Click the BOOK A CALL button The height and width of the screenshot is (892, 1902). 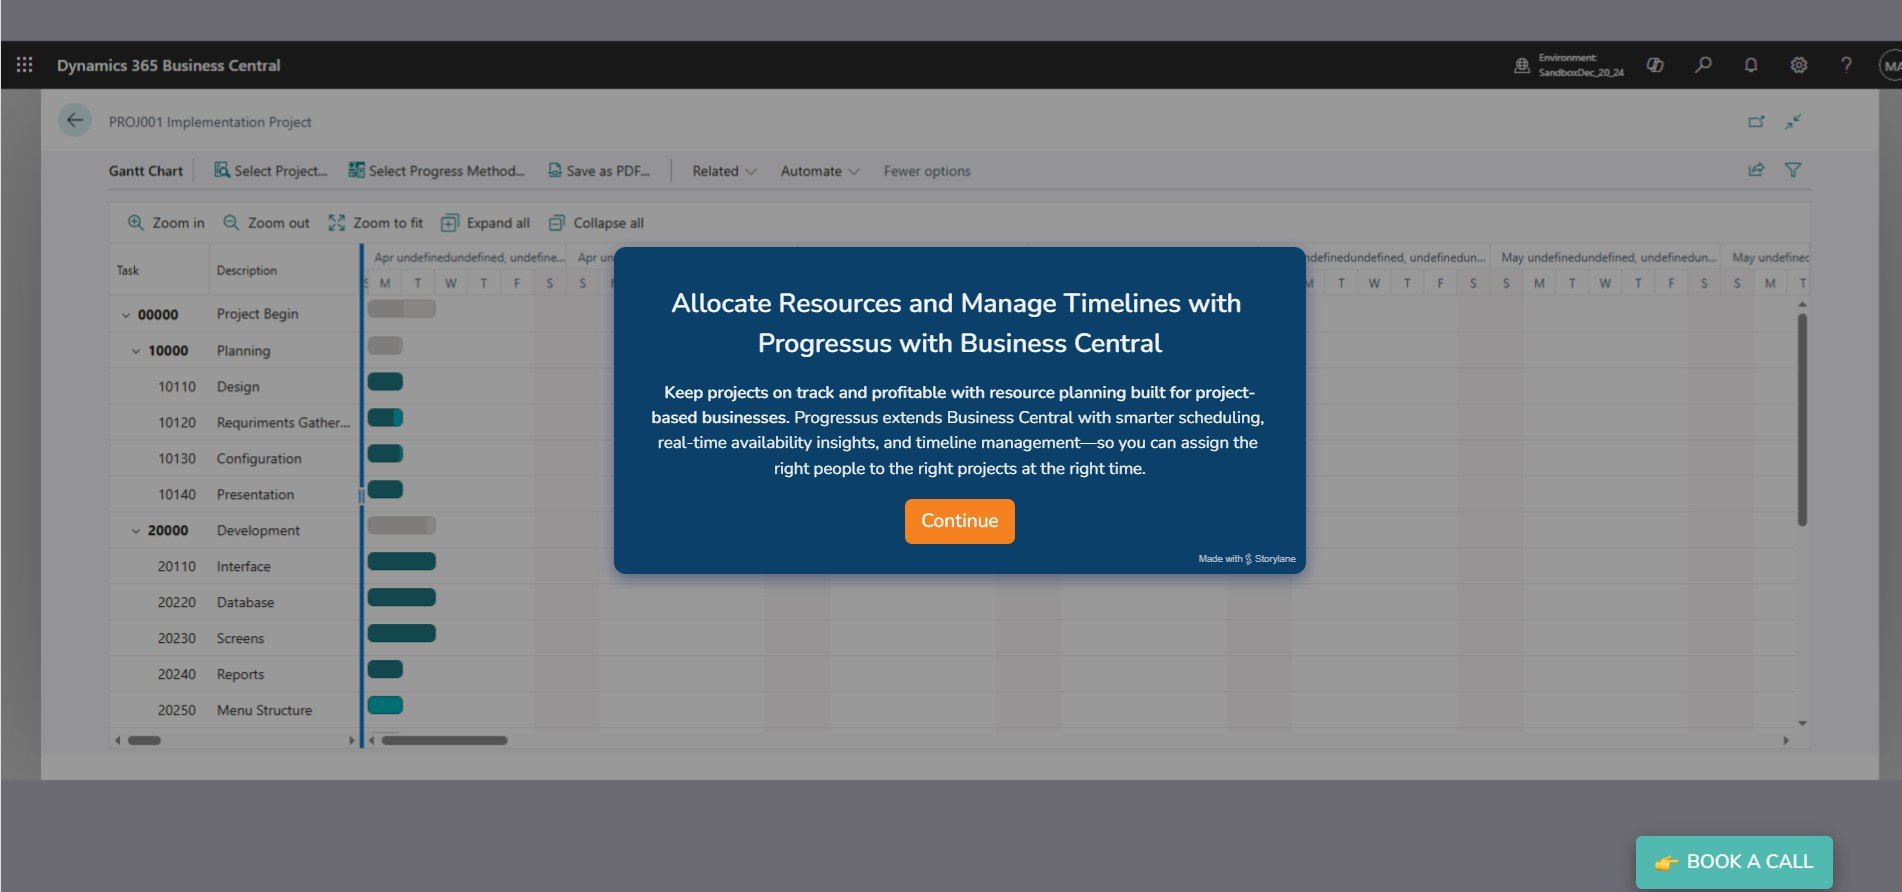tap(1734, 862)
